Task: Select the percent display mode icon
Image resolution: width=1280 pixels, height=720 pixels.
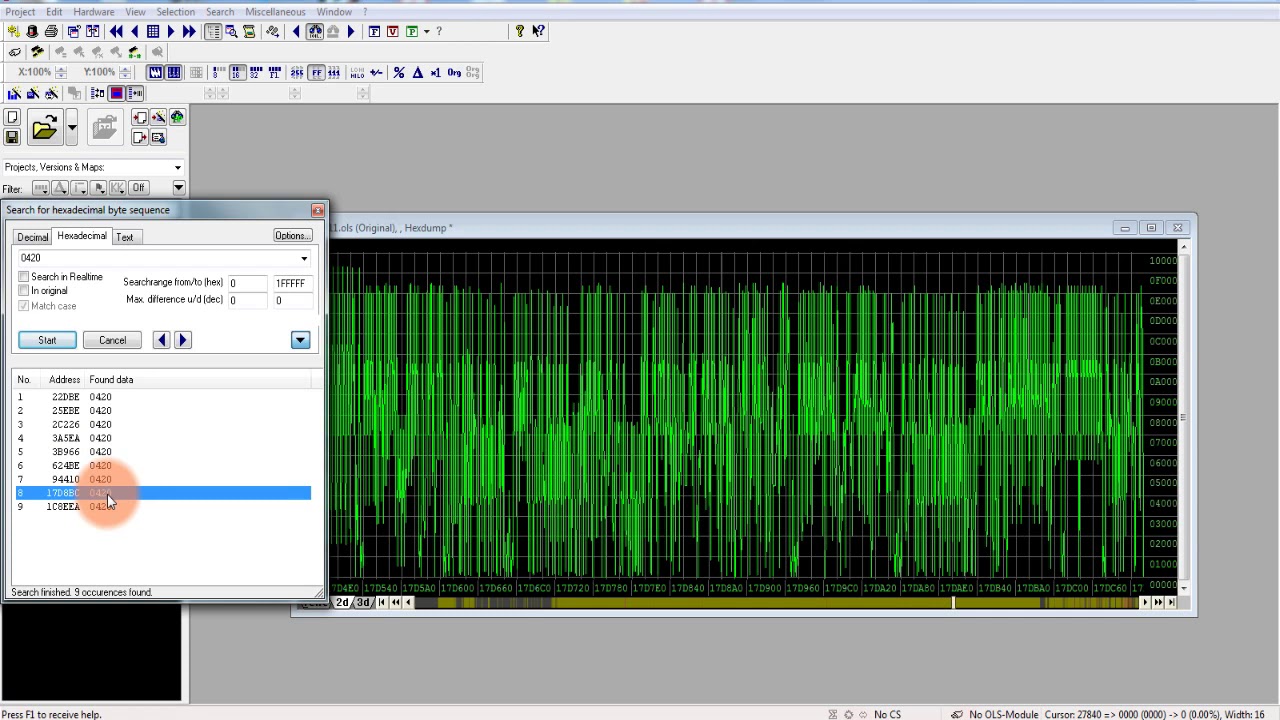Action: point(399,73)
